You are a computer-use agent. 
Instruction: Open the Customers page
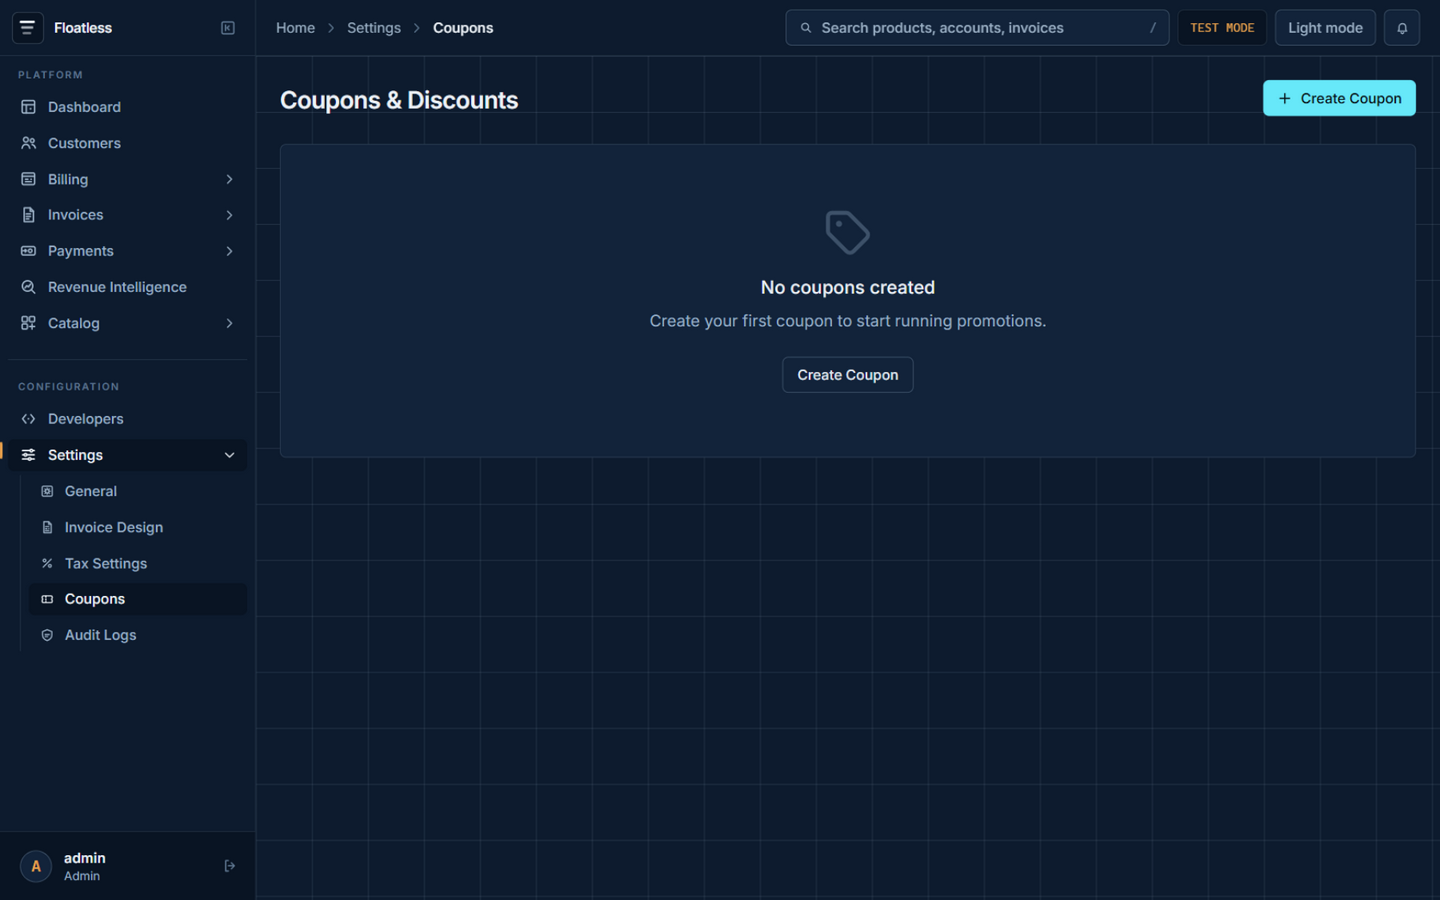(x=128, y=143)
